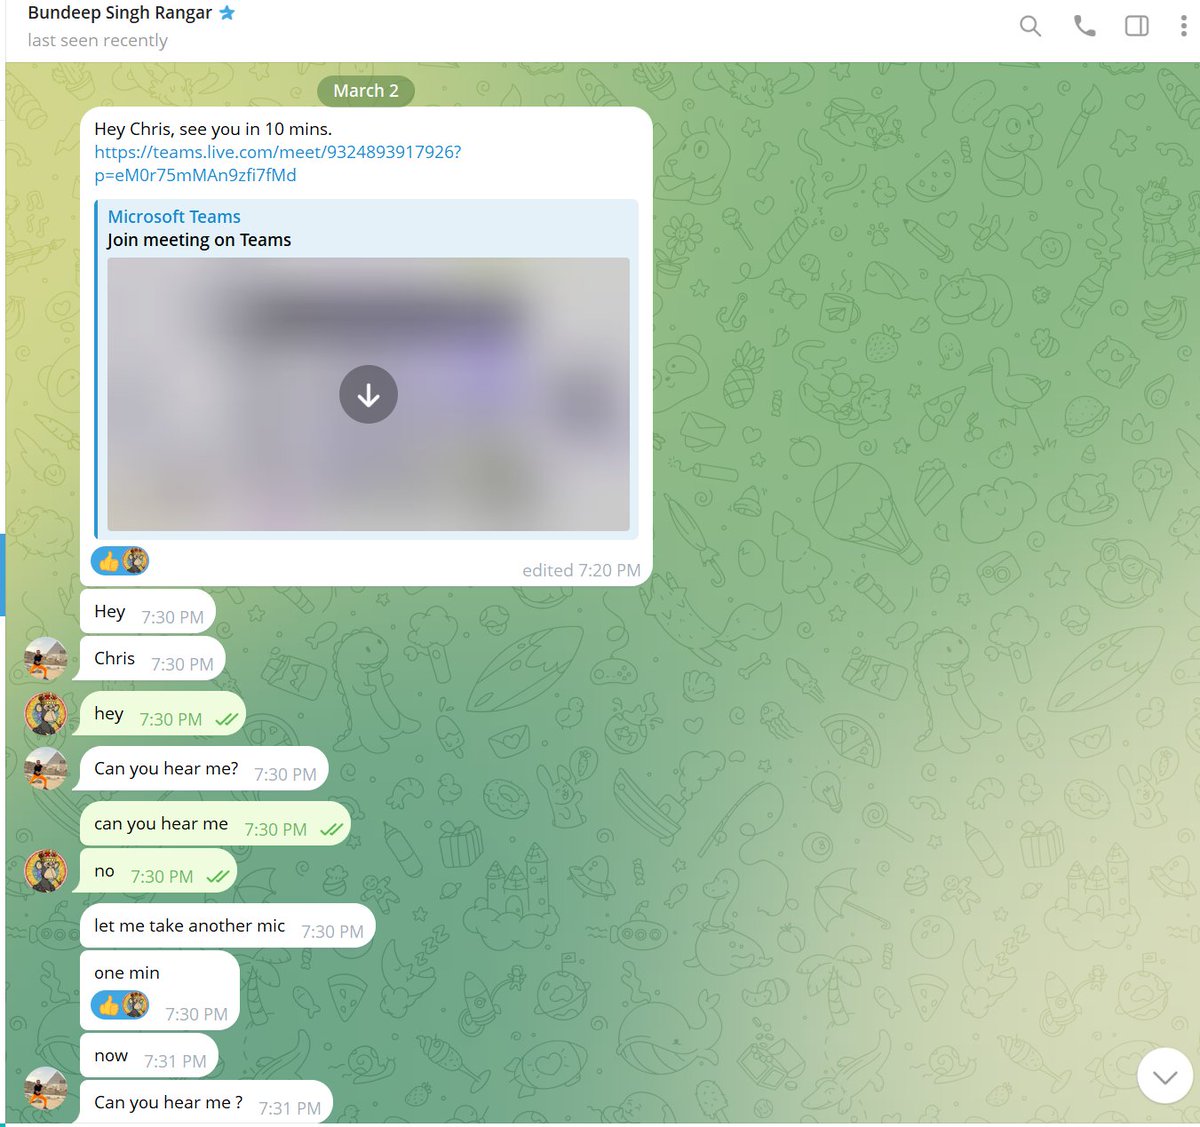Click the 'Can you hear me?' 7:30 PM message
Image resolution: width=1200 pixels, height=1127 pixels.
203,769
